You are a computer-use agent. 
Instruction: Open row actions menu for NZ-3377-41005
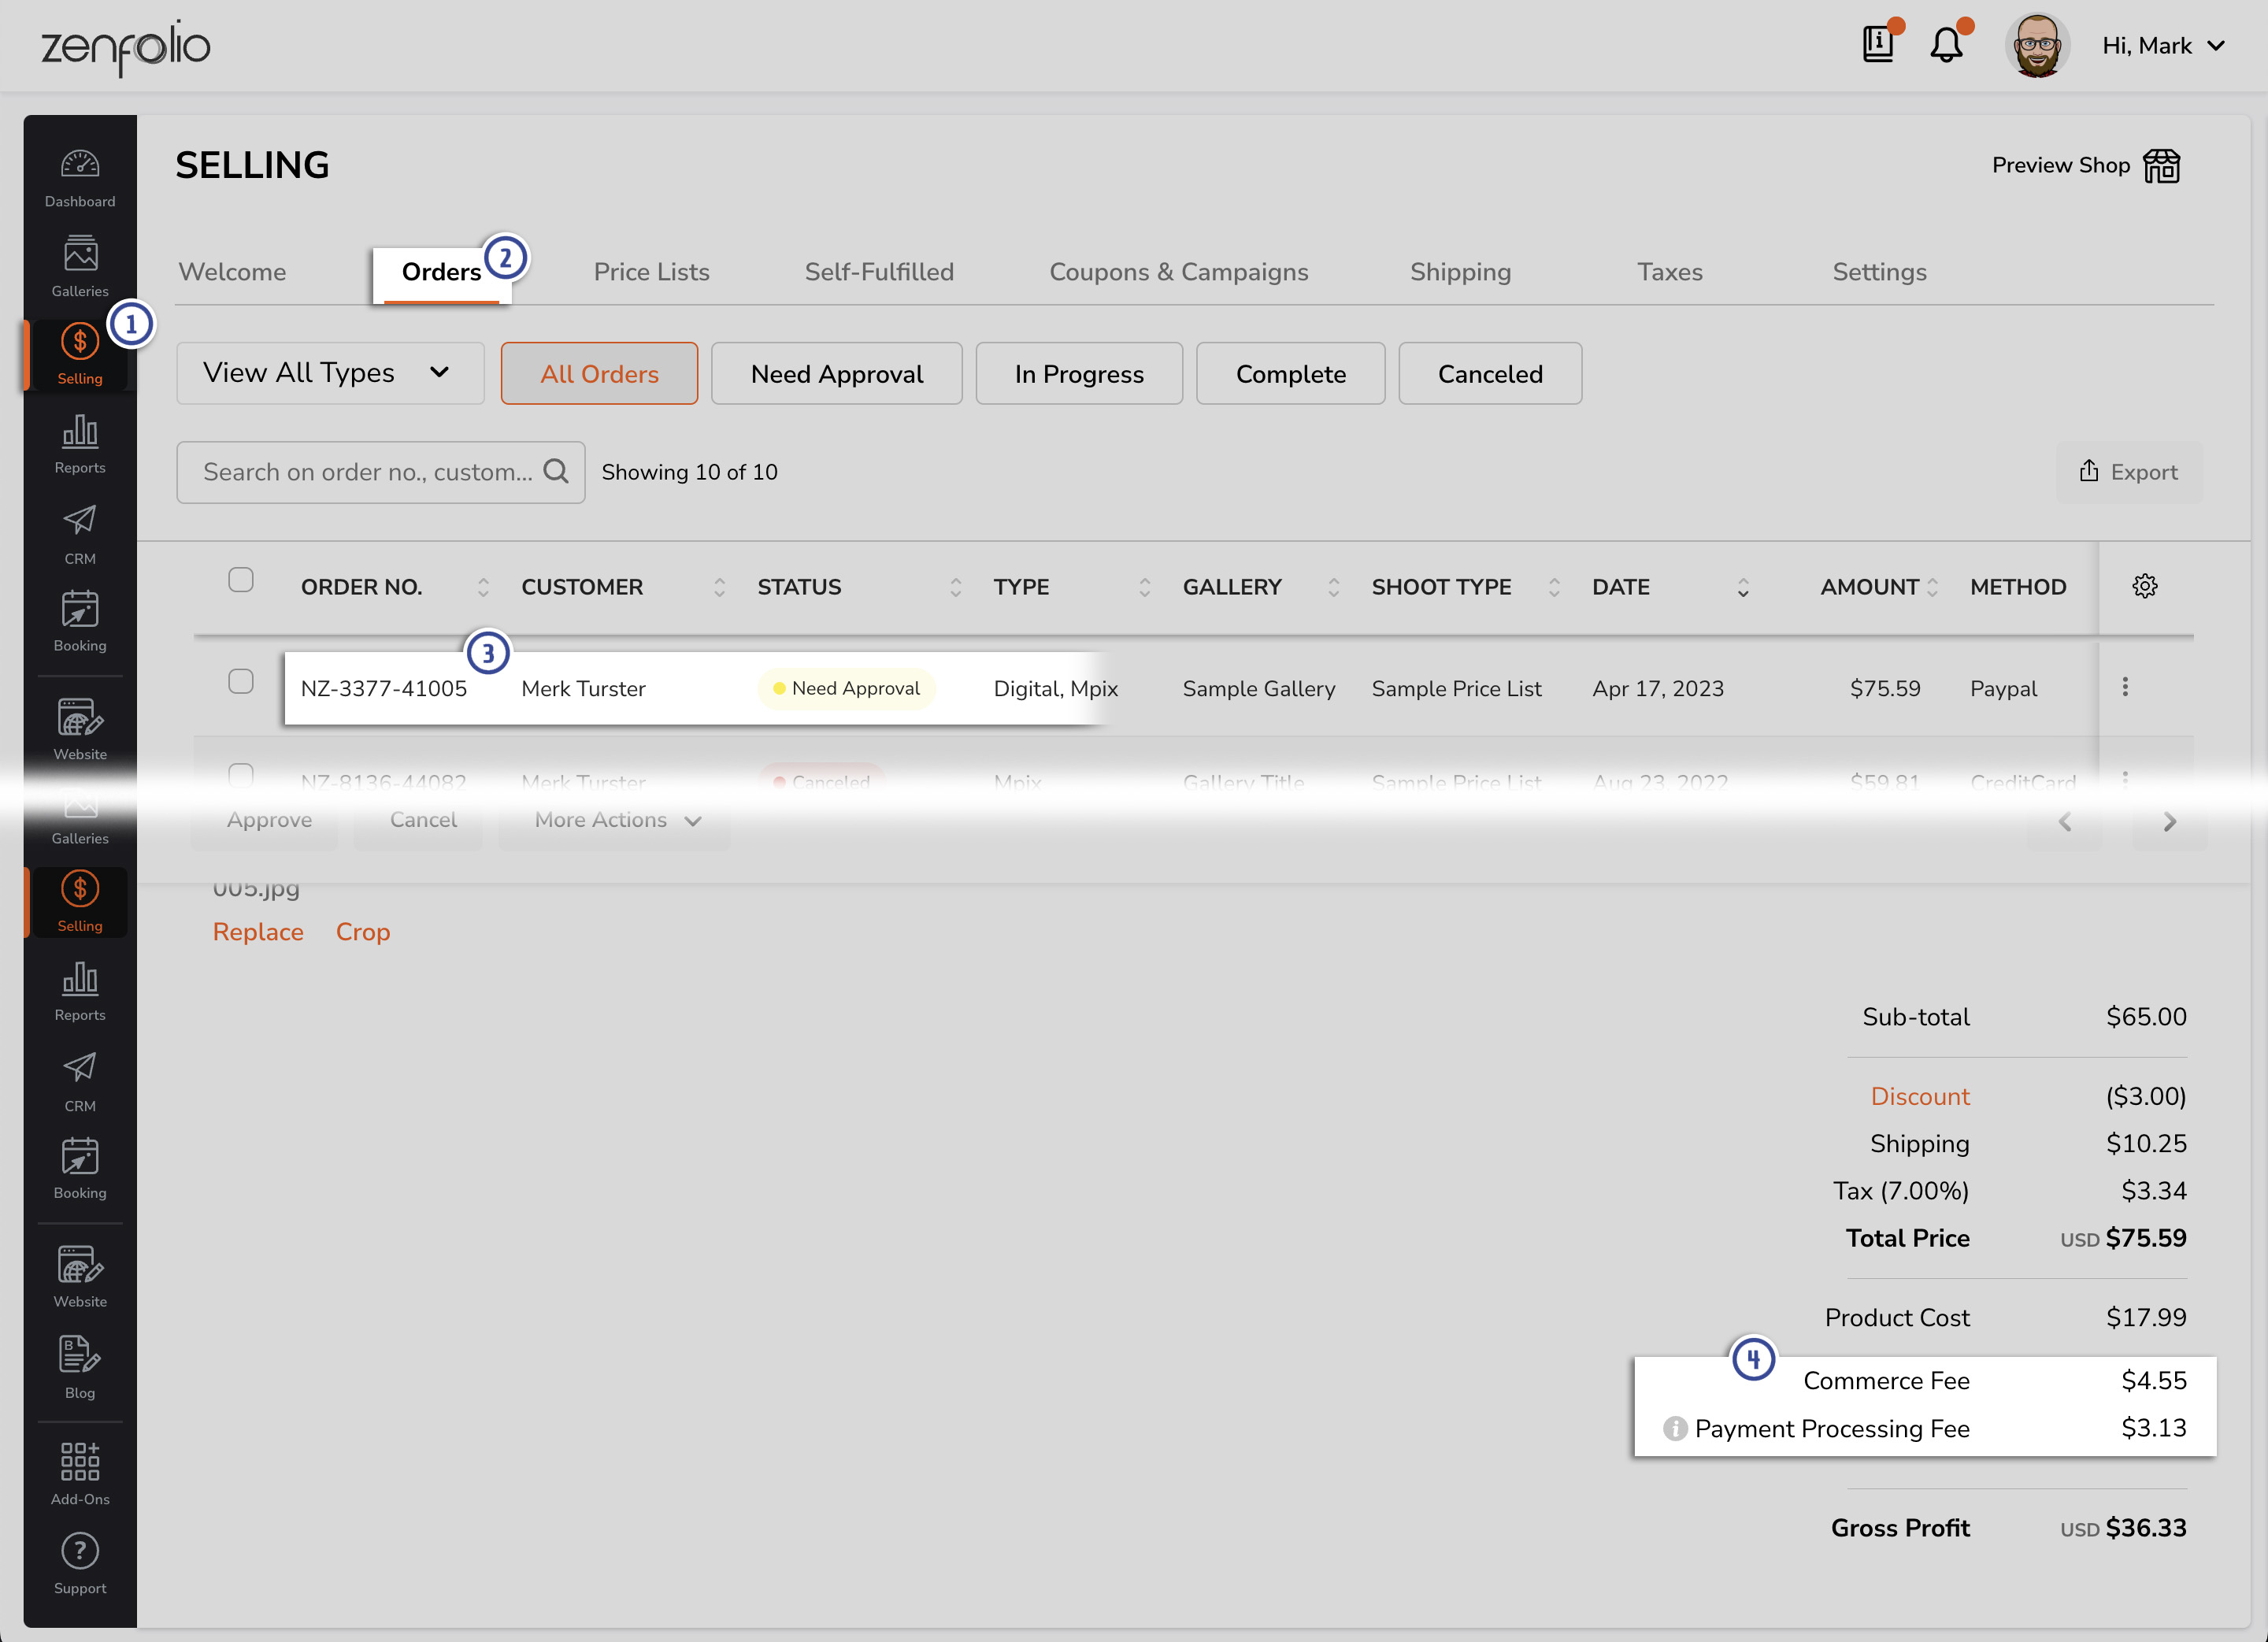click(2126, 687)
